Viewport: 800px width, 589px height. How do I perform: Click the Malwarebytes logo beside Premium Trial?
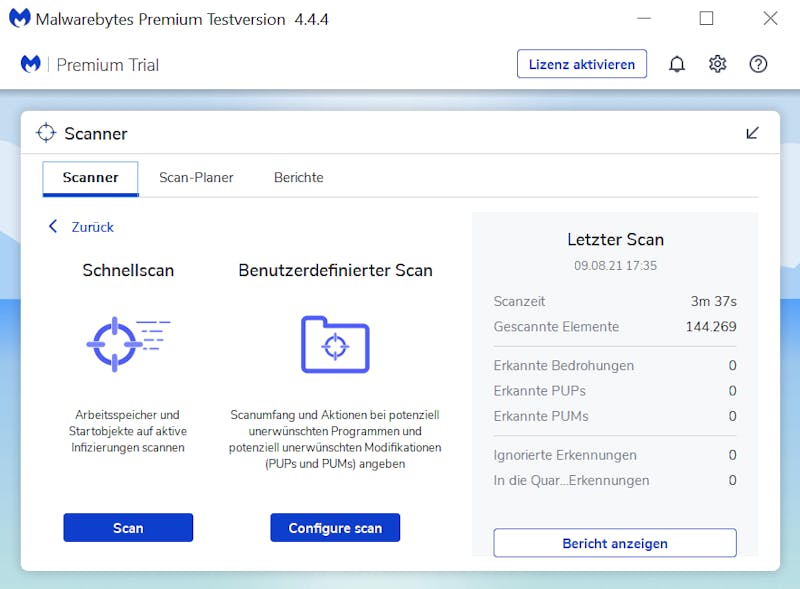point(31,64)
